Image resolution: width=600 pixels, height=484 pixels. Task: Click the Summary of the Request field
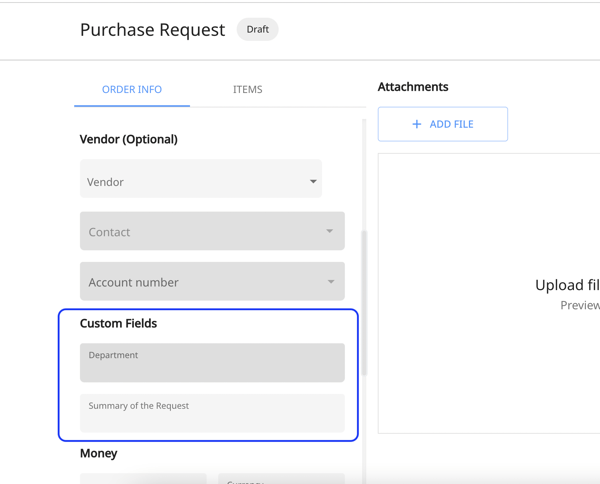click(x=212, y=413)
